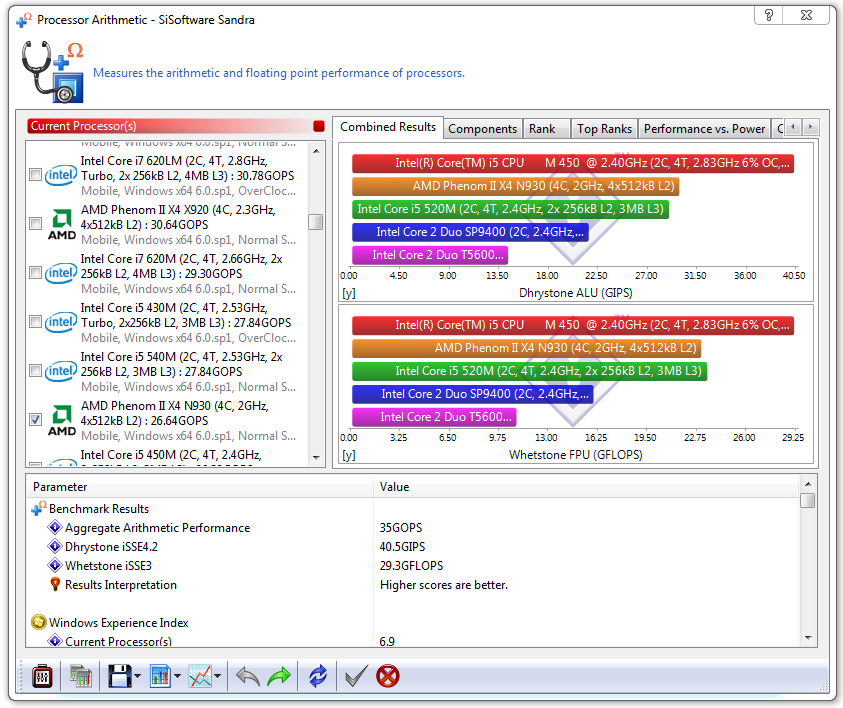Viewport: 843px width, 708px height.
Task: Click the red Core i5 M 450 Dhrystone bar
Action: click(573, 163)
